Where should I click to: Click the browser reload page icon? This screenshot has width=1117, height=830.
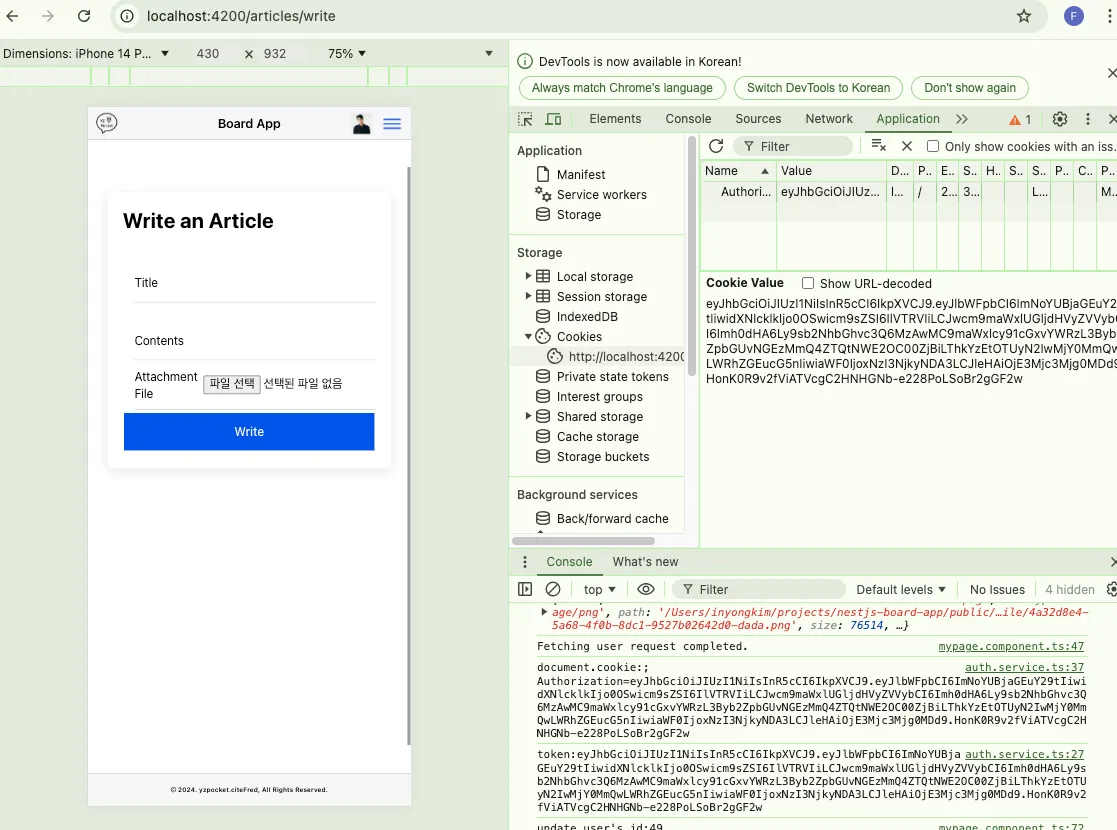[84, 16]
